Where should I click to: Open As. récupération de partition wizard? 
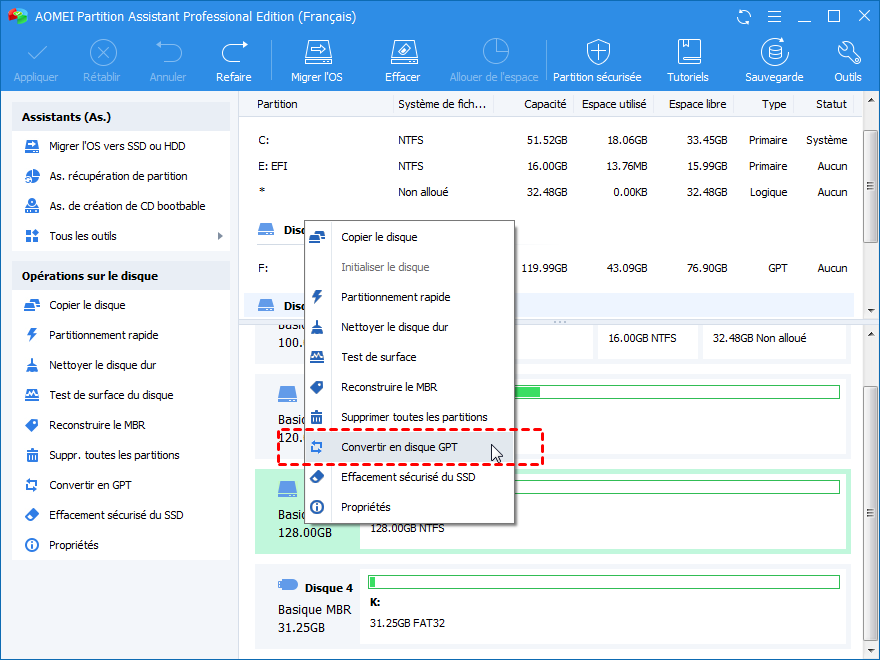[118, 176]
